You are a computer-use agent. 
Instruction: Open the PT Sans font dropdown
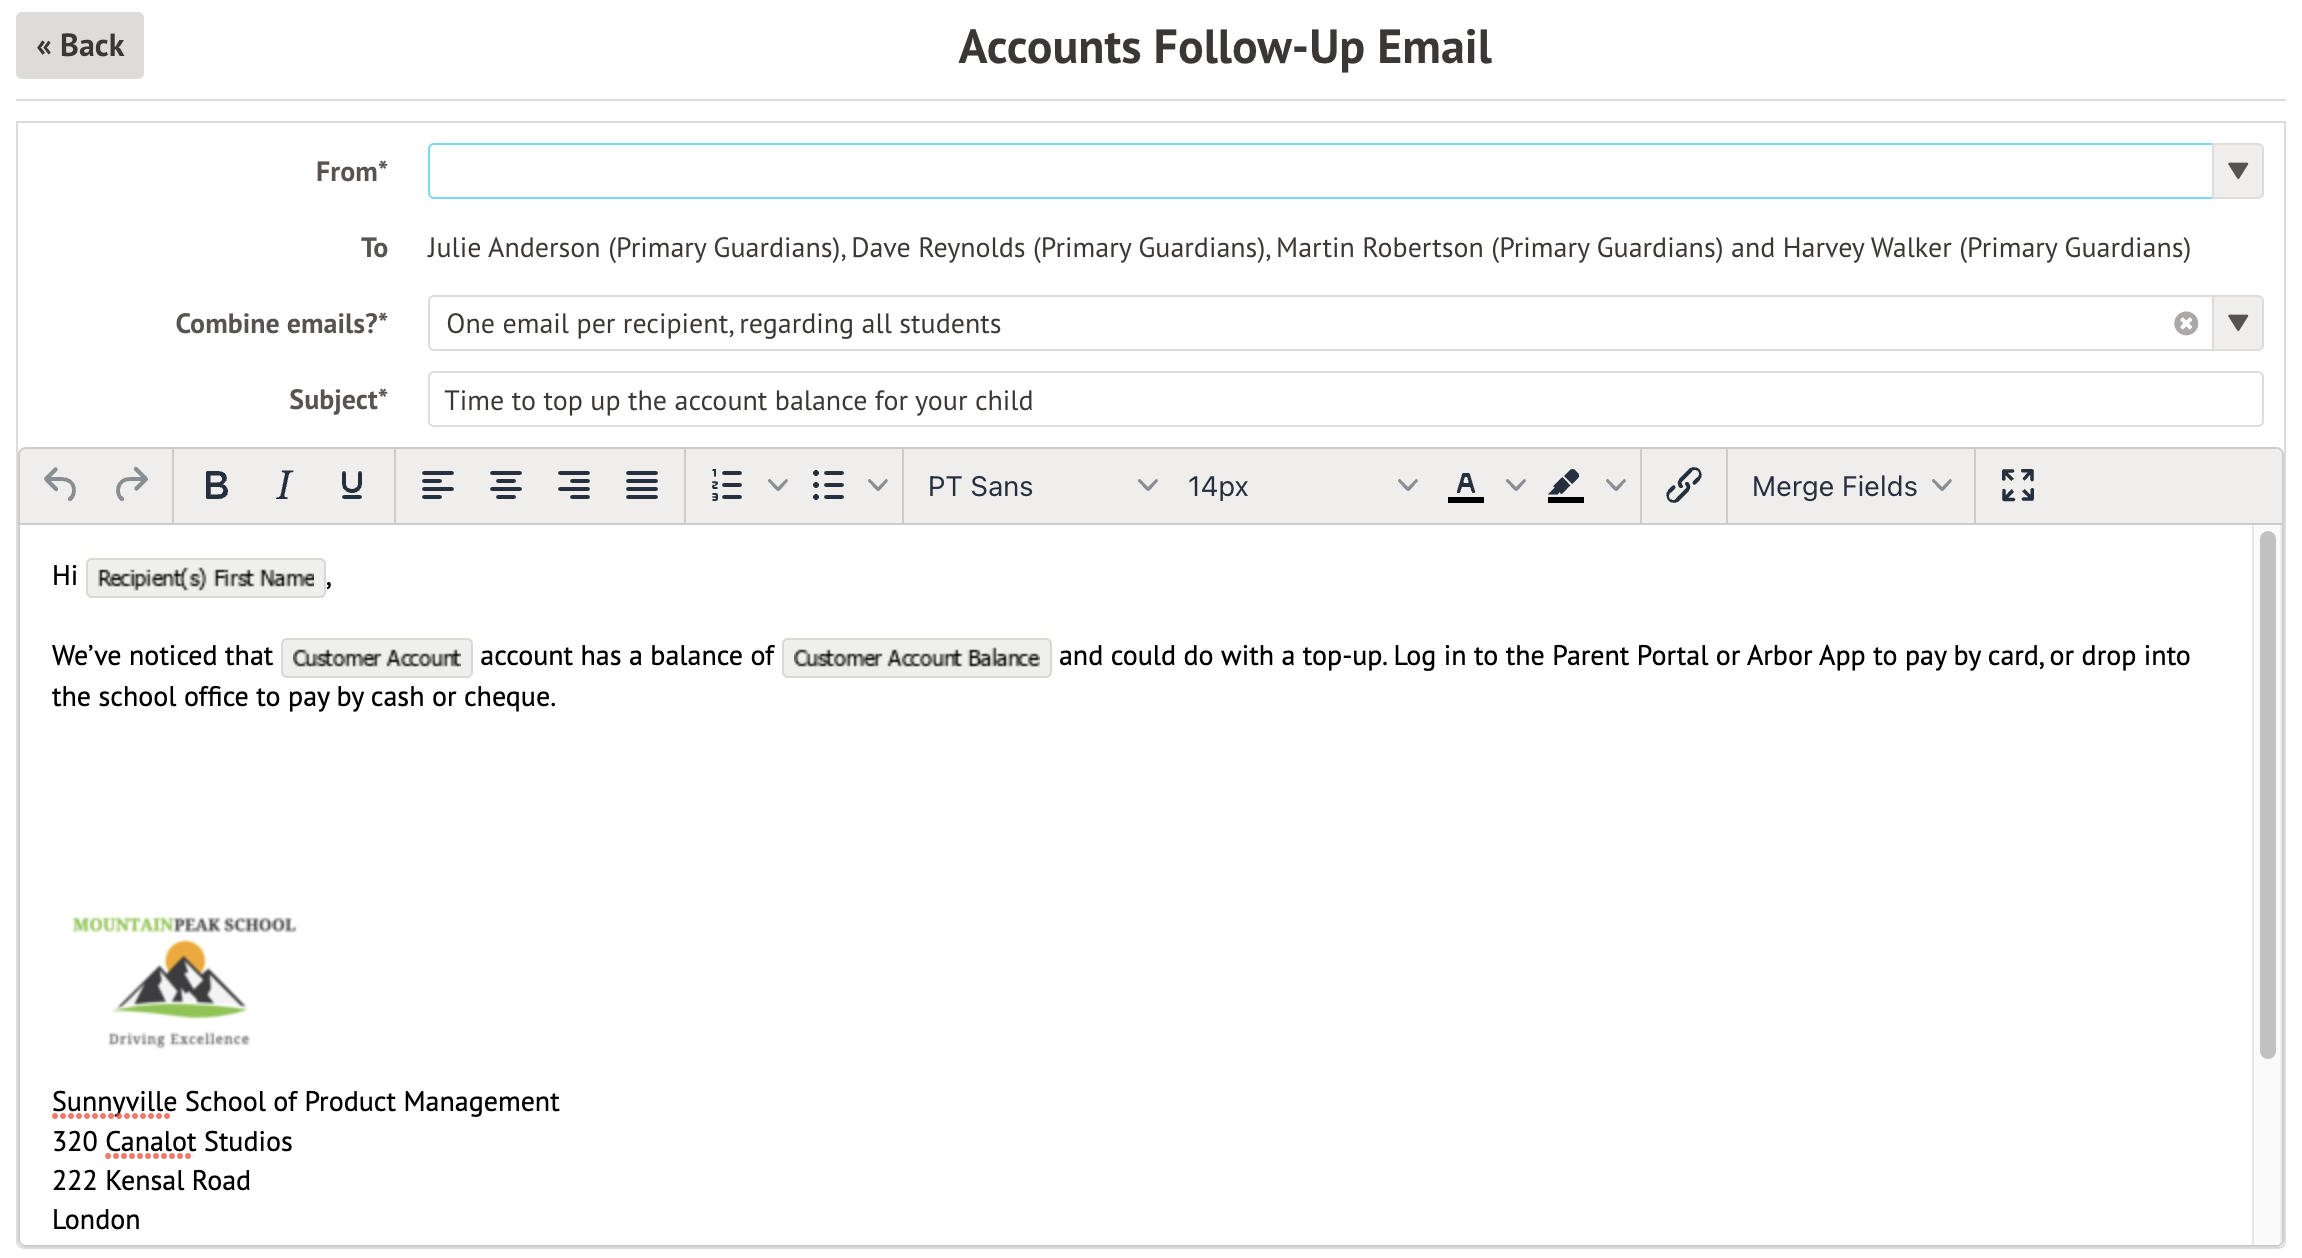(1041, 486)
